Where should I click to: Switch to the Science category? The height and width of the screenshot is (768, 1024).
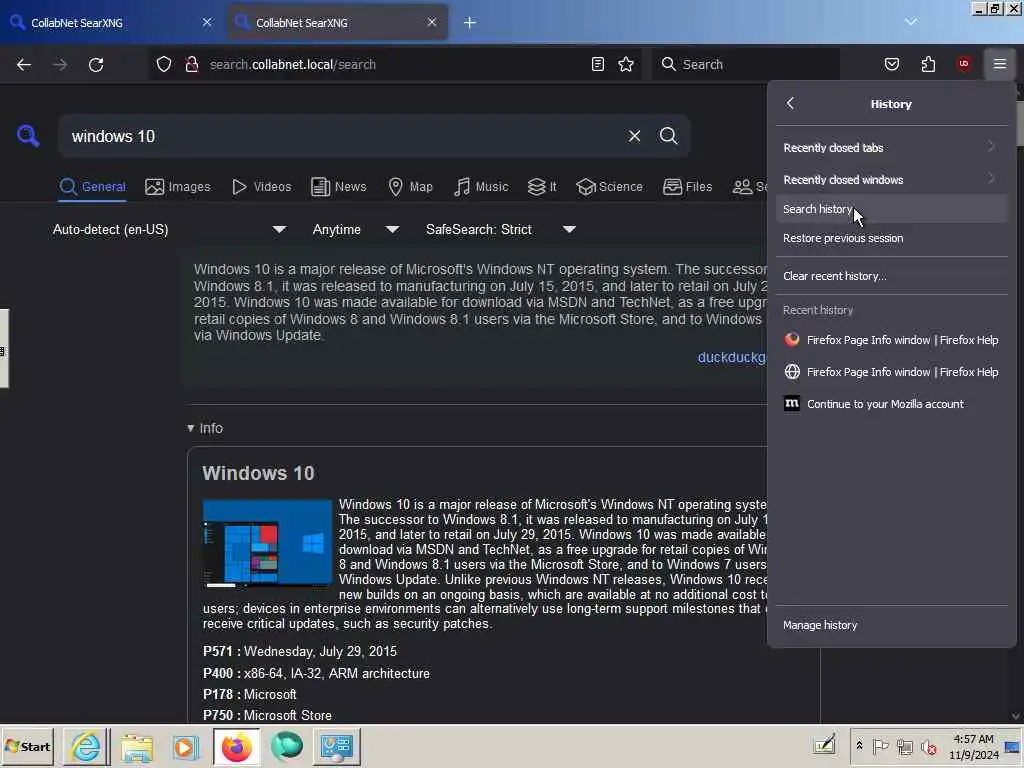coord(609,187)
